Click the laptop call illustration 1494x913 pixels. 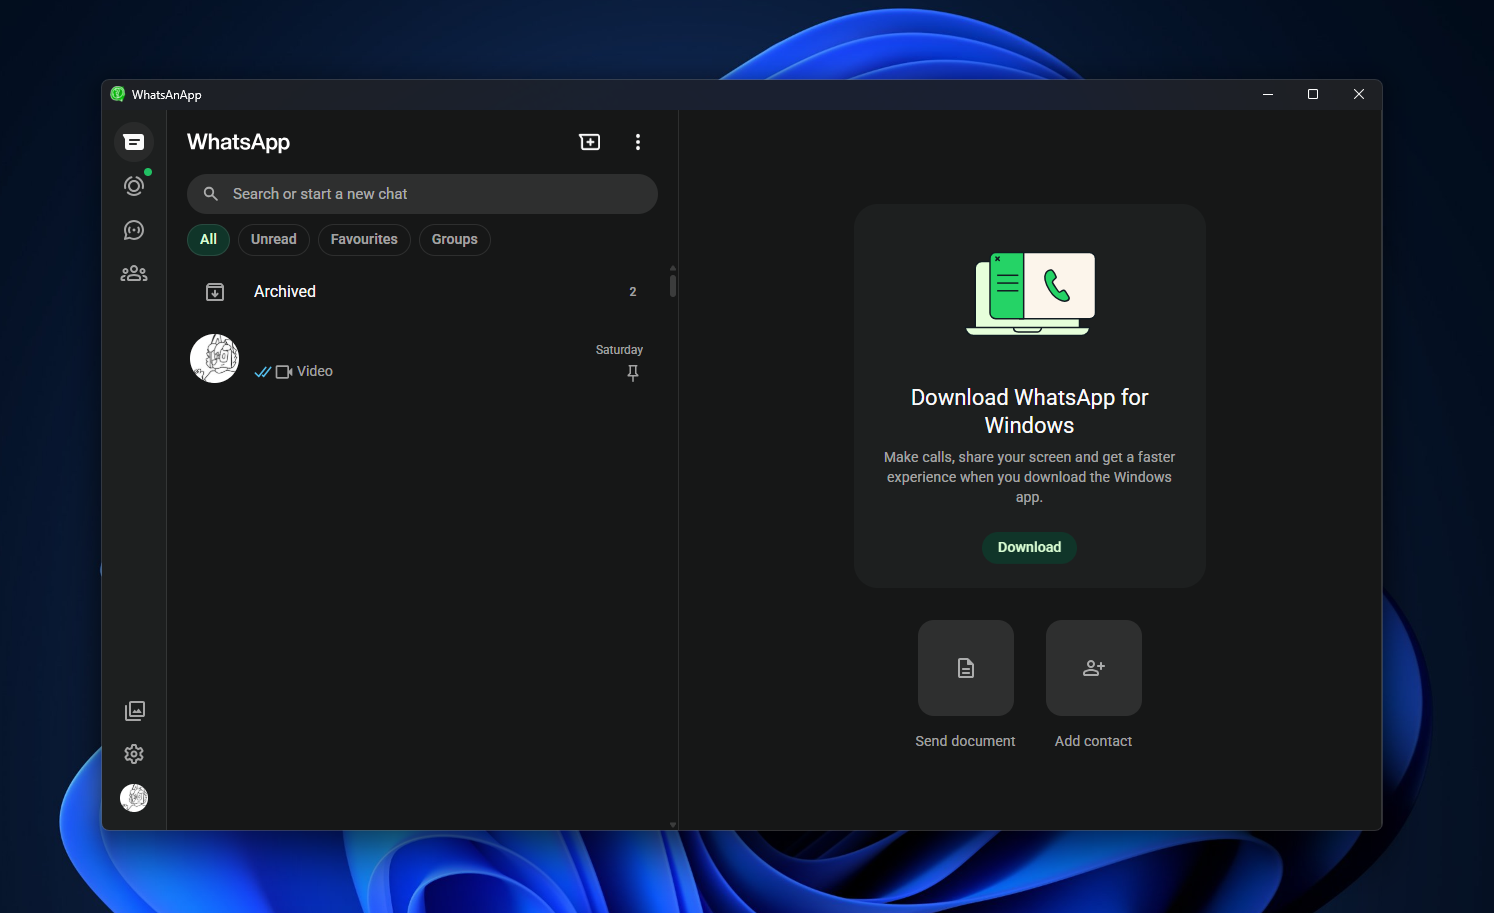click(1030, 293)
